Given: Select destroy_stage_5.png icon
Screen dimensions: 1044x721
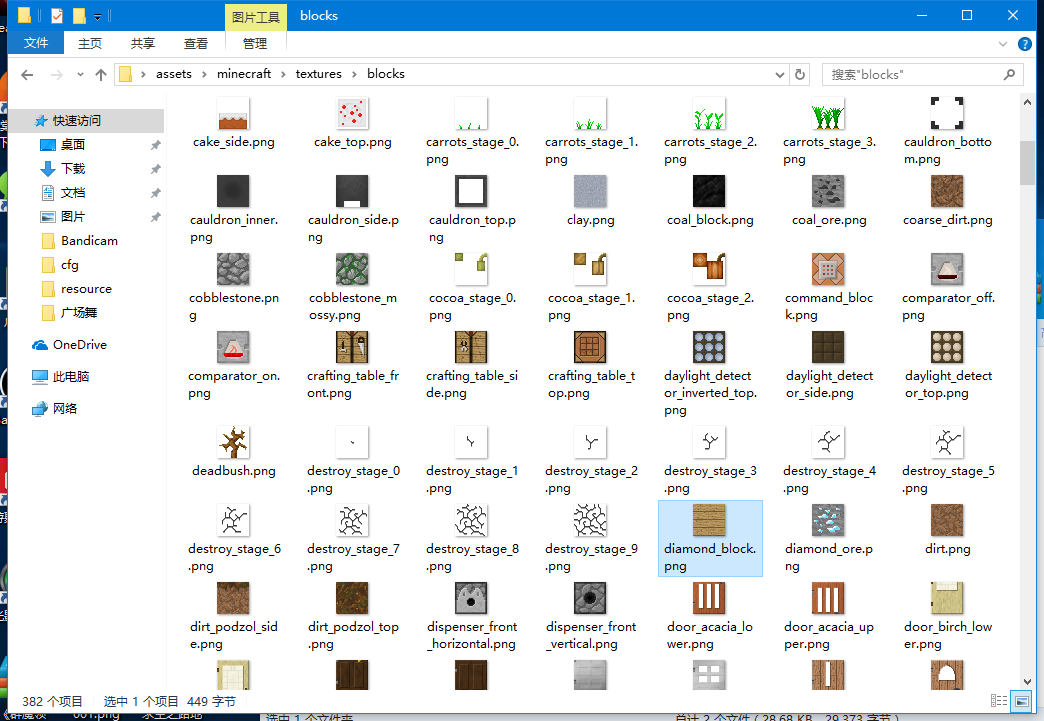Looking at the screenshot, I should [x=947, y=442].
